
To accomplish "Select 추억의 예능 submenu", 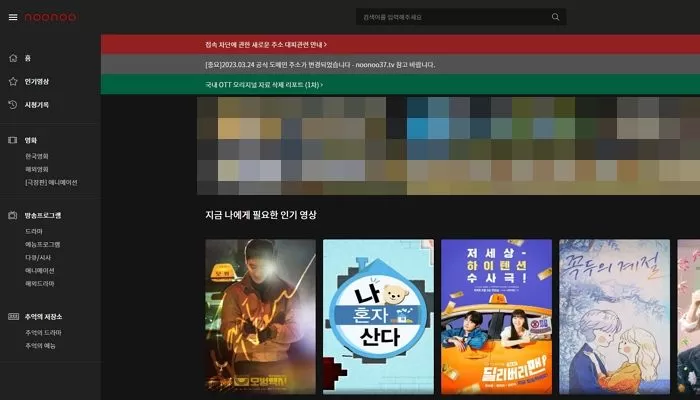I will [x=40, y=346].
